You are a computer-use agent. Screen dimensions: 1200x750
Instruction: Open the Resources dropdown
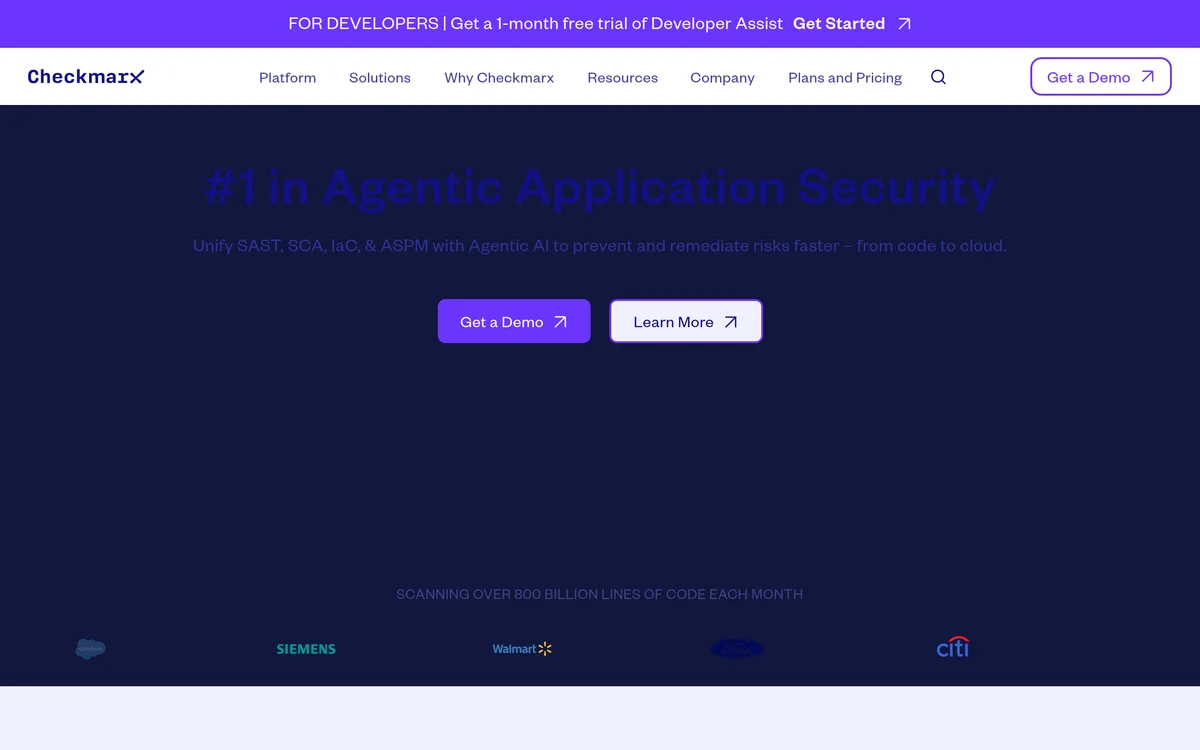tap(622, 77)
